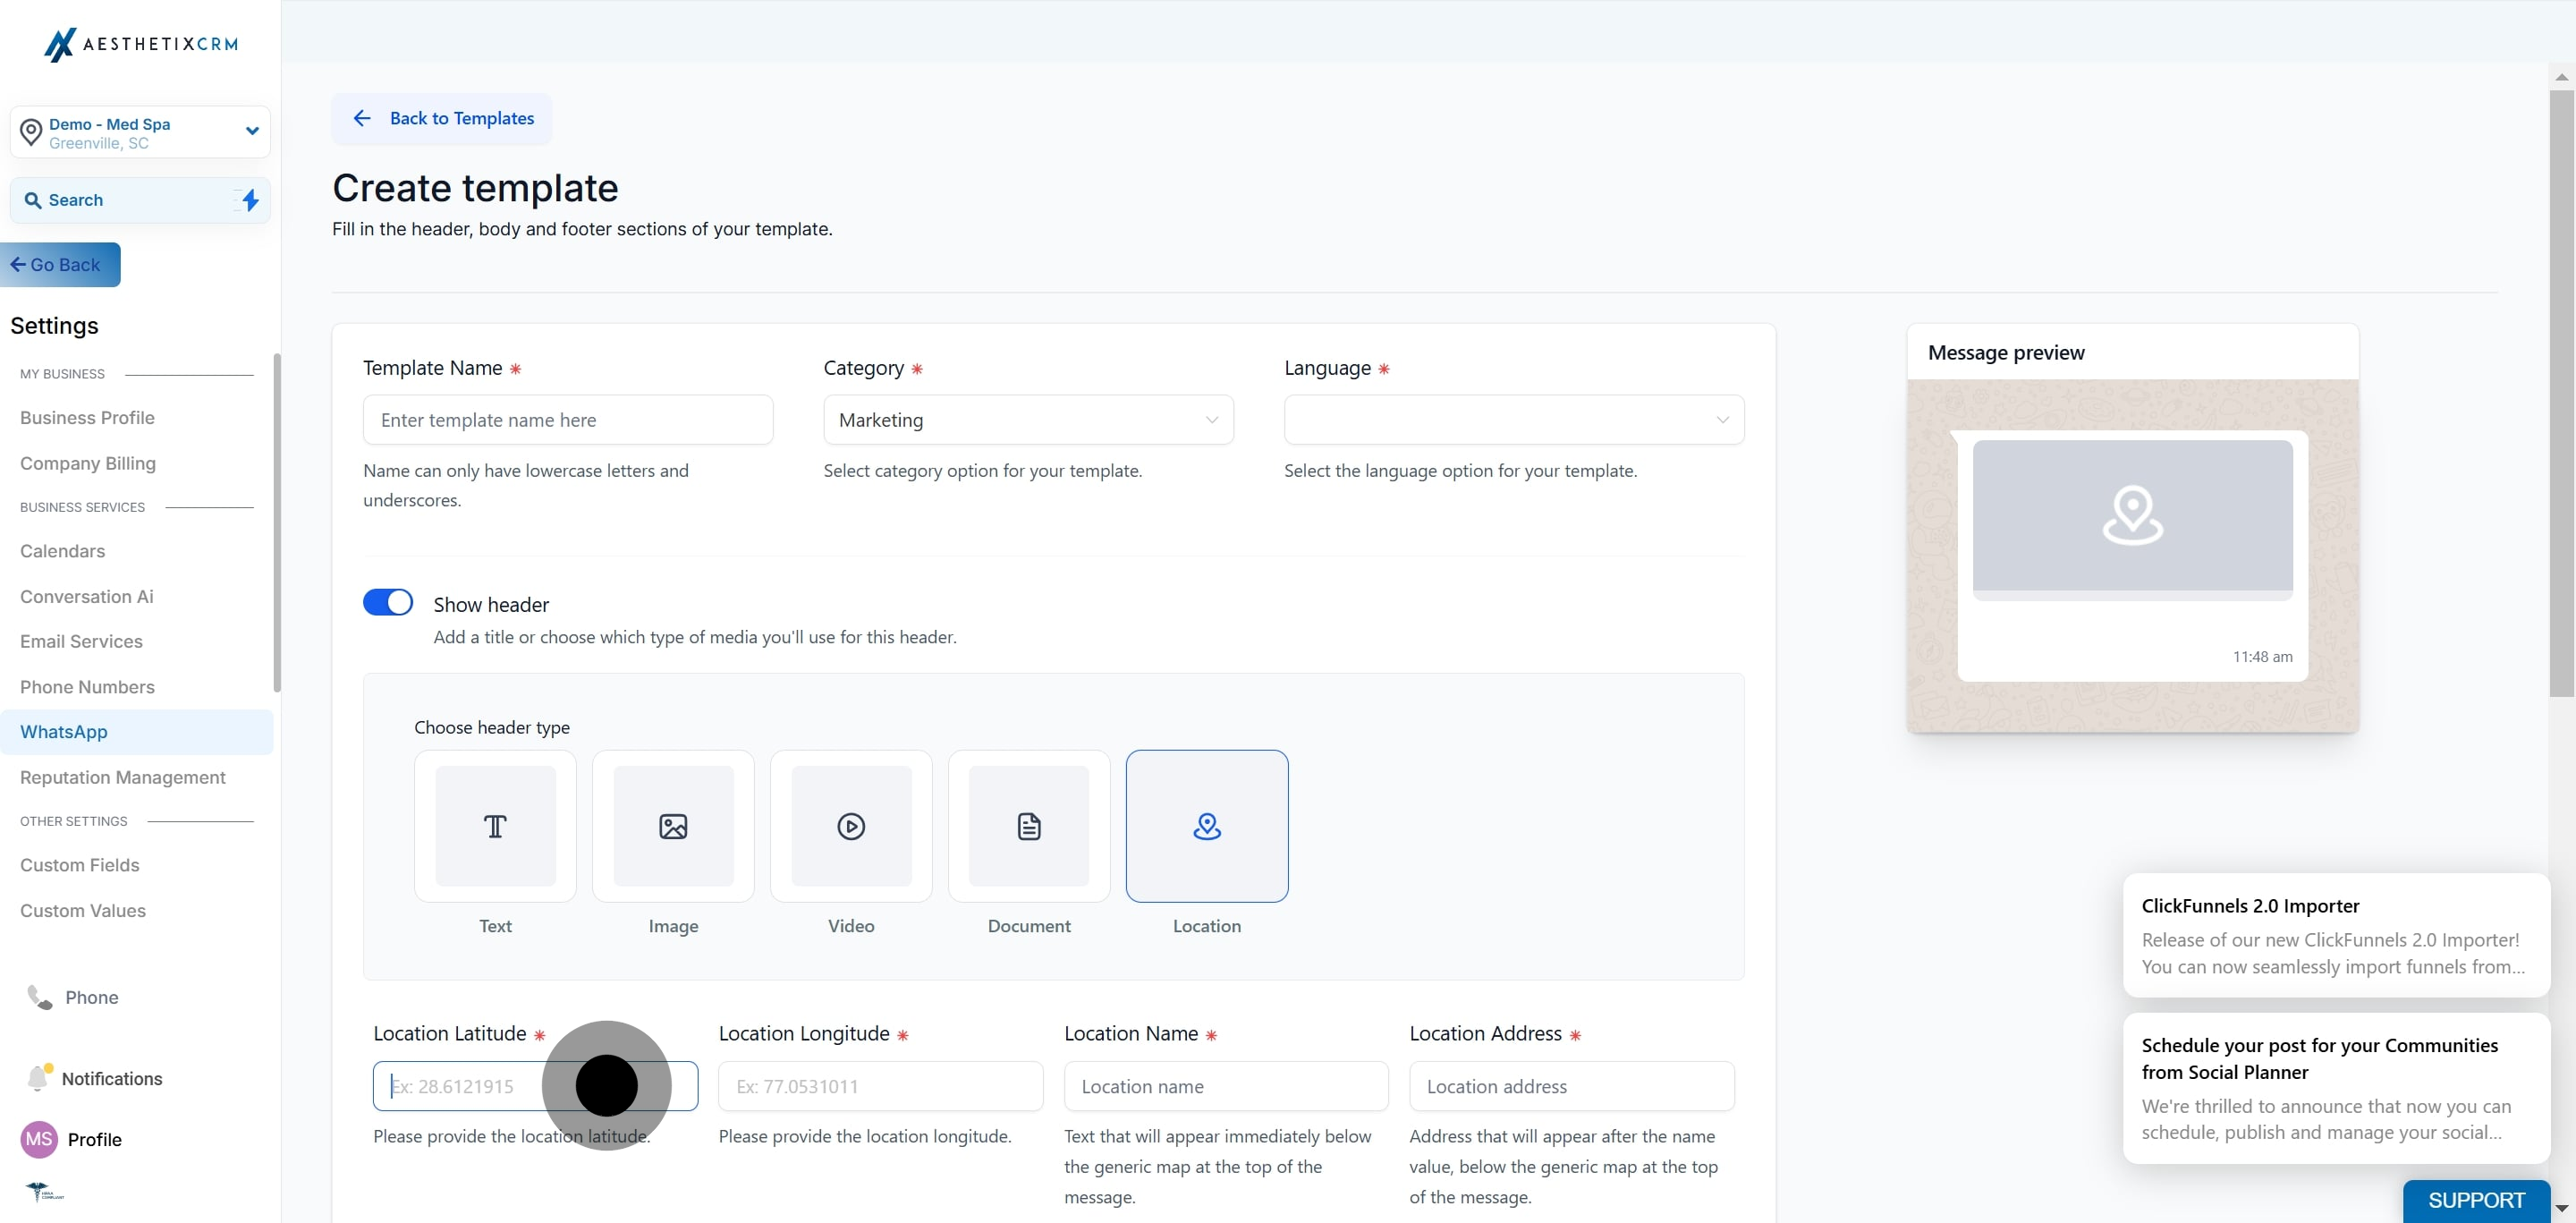
Task: Click the SUPPORT button
Action: (x=2476, y=1200)
